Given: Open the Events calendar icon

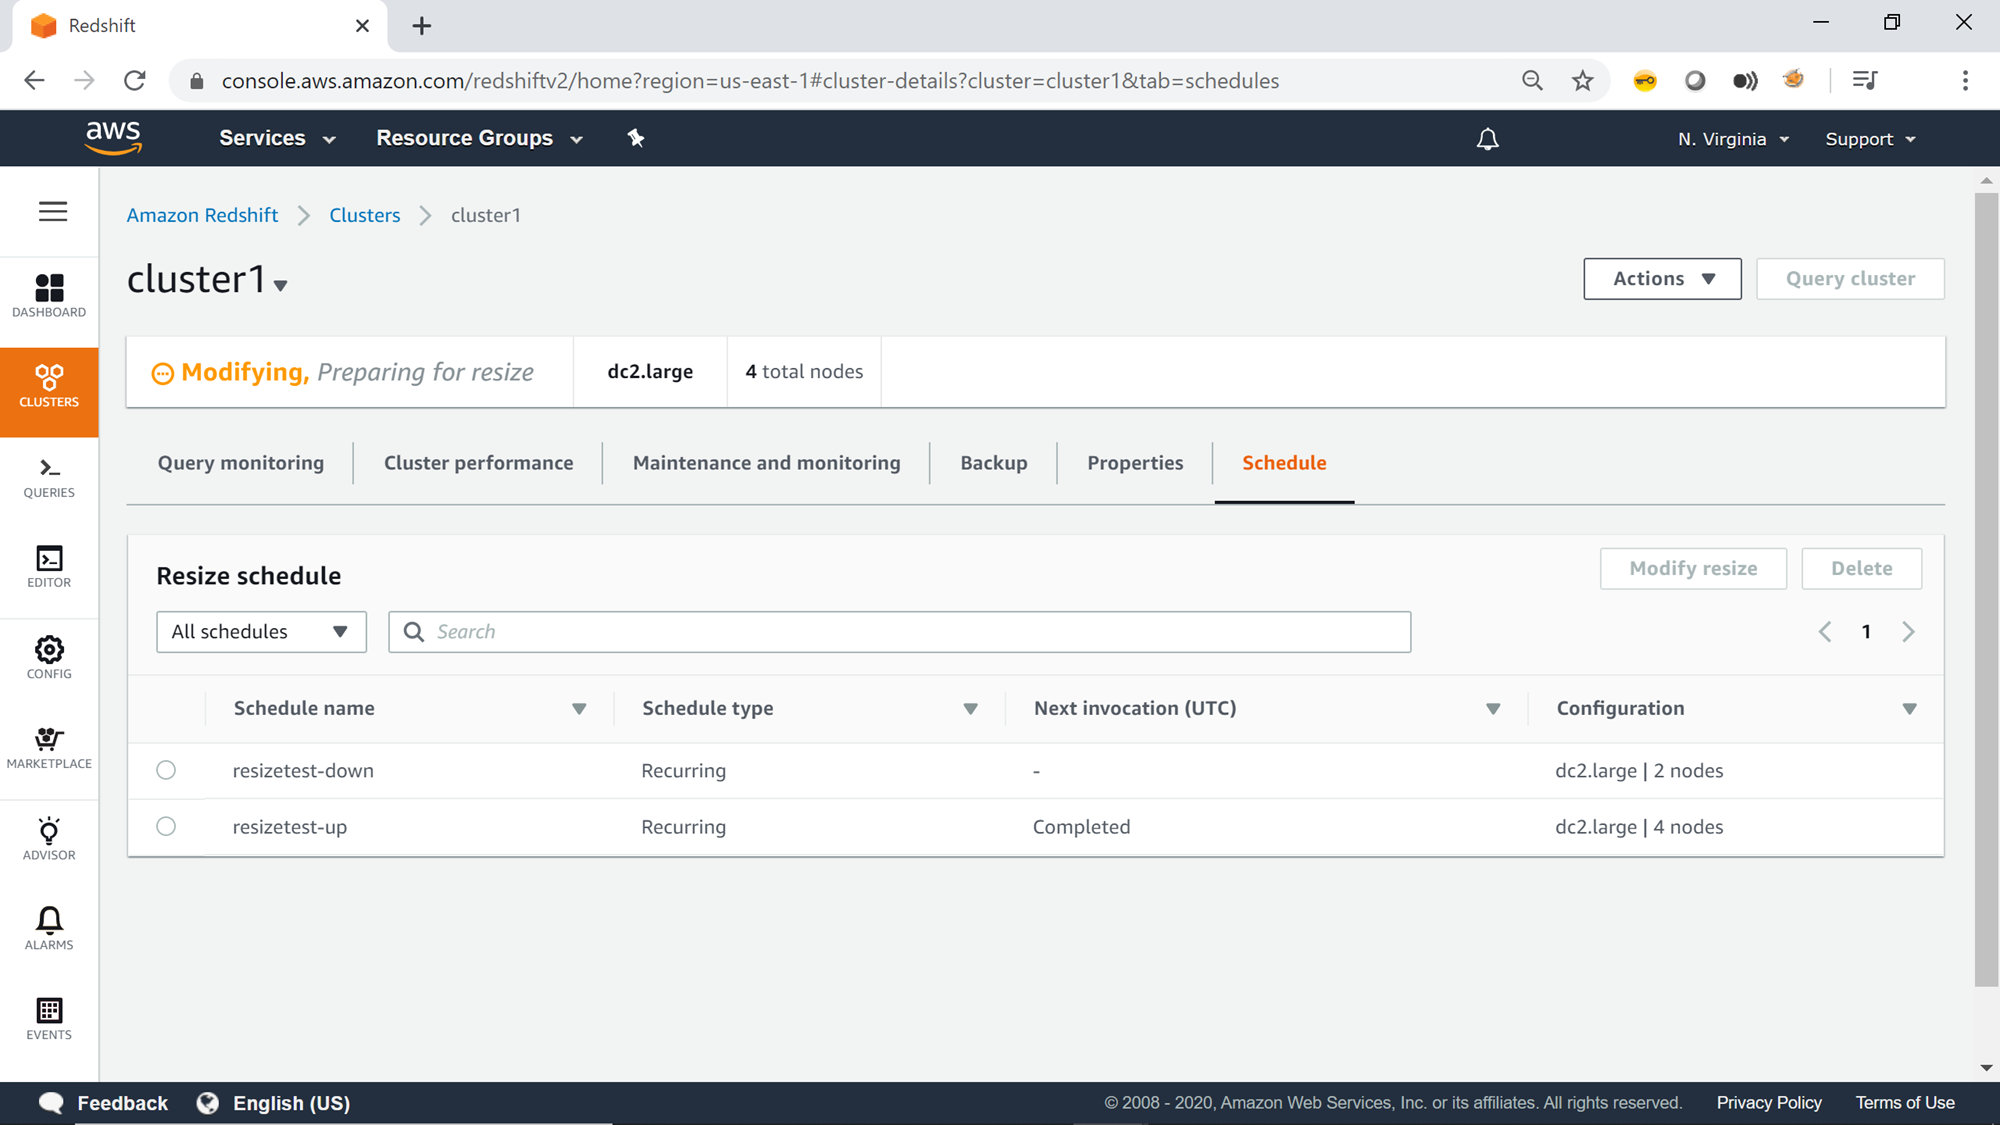Looking at the screenshot, I should tap(49, 1018).
